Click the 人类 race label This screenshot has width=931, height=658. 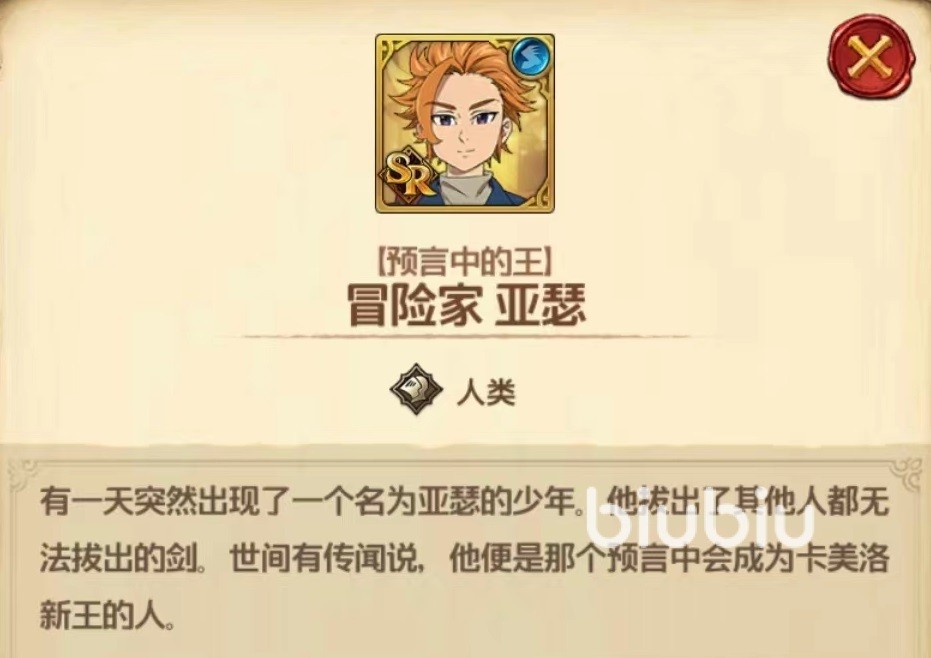tap(486, 392)
